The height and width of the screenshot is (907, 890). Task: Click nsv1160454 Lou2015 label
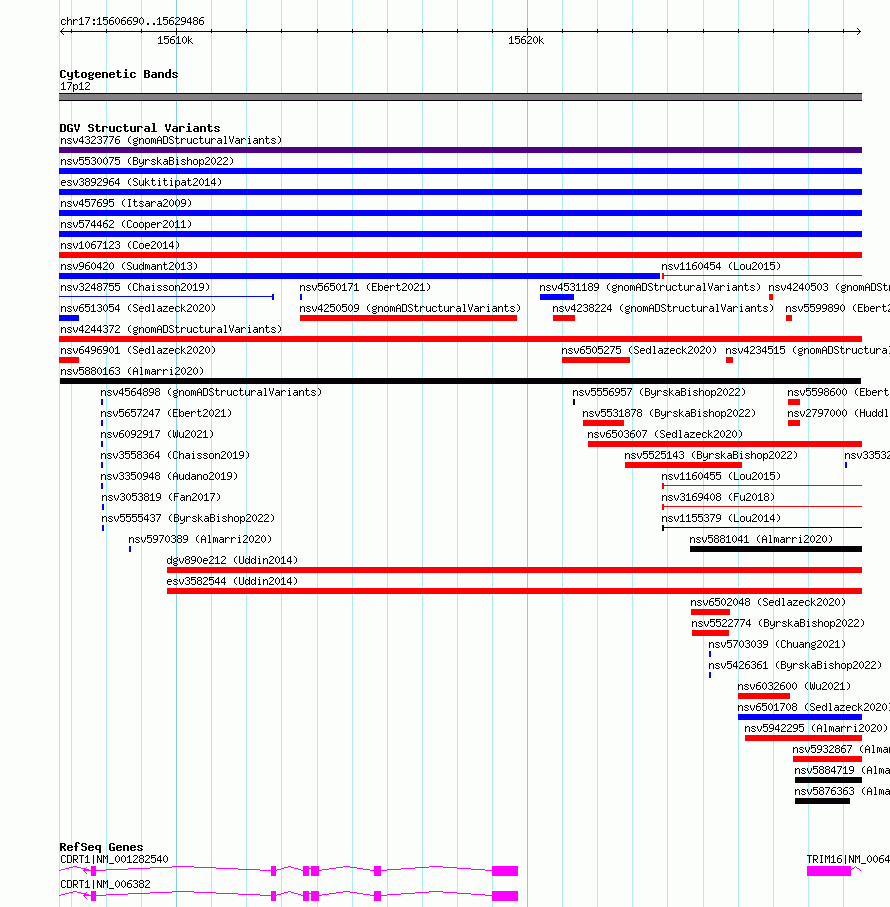tap(721, 266)
